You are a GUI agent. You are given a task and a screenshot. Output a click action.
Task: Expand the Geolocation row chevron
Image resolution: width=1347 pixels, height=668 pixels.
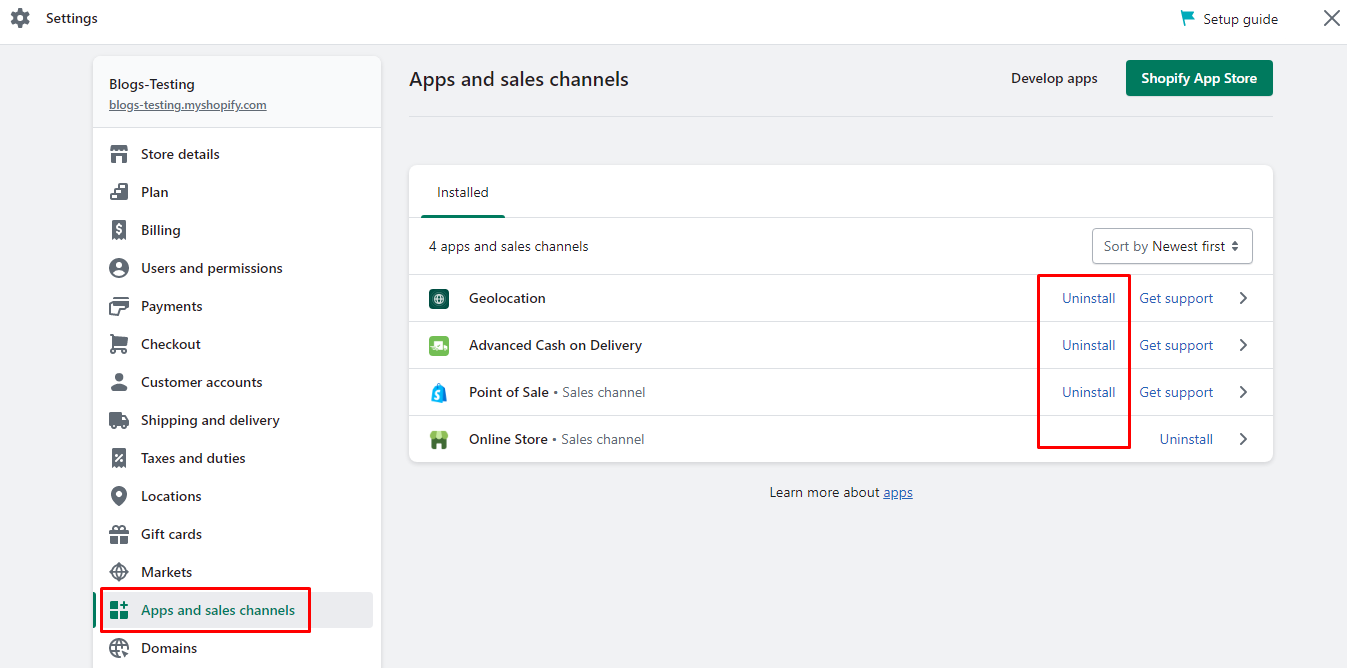coord(1243,298)
